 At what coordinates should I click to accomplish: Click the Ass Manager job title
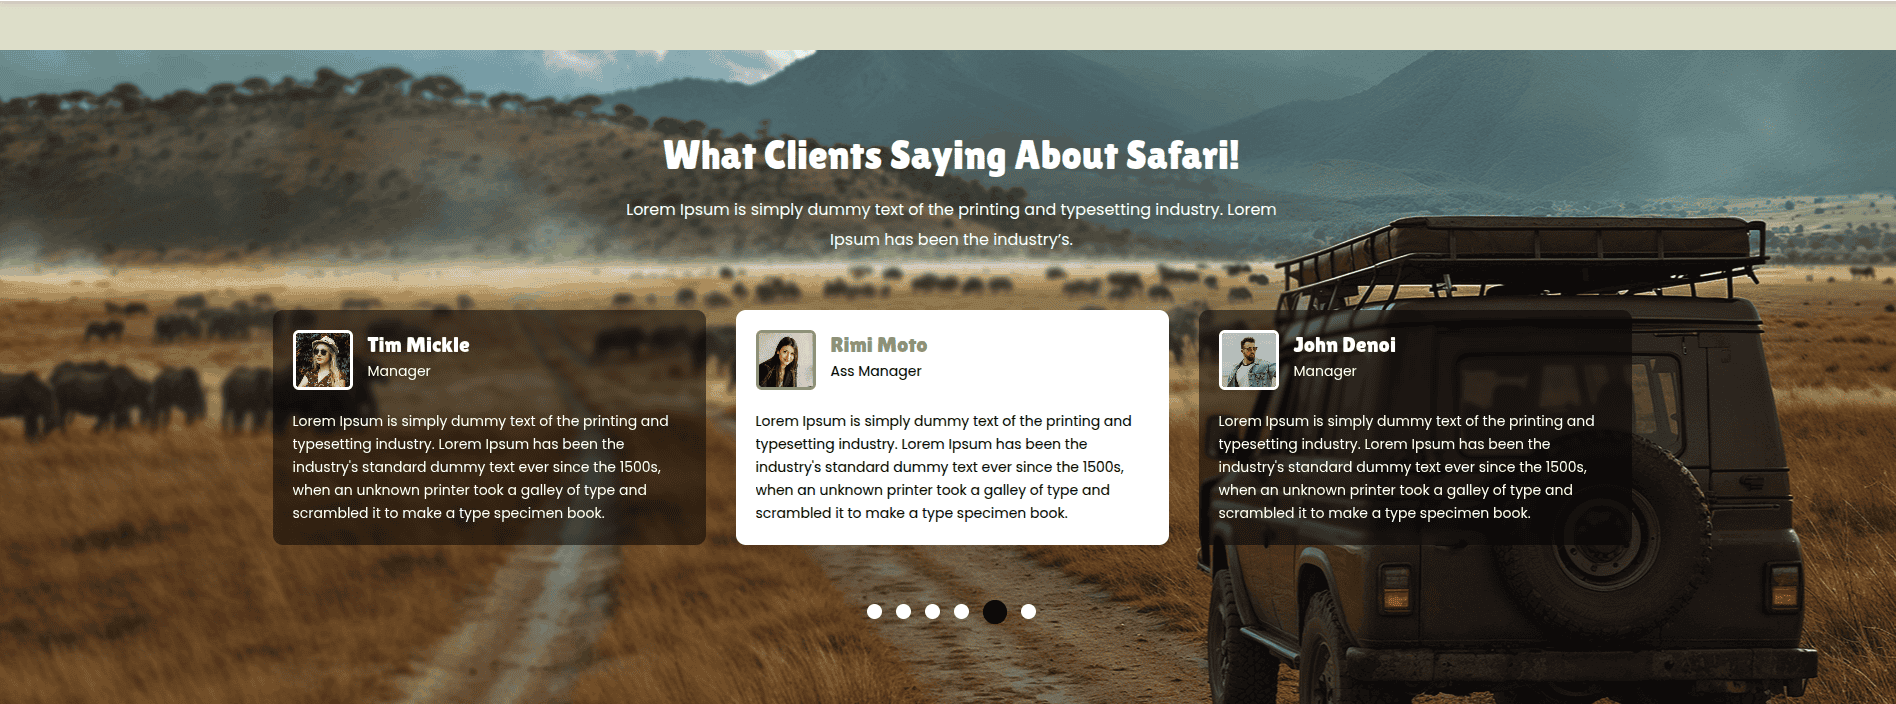point(876,371)
